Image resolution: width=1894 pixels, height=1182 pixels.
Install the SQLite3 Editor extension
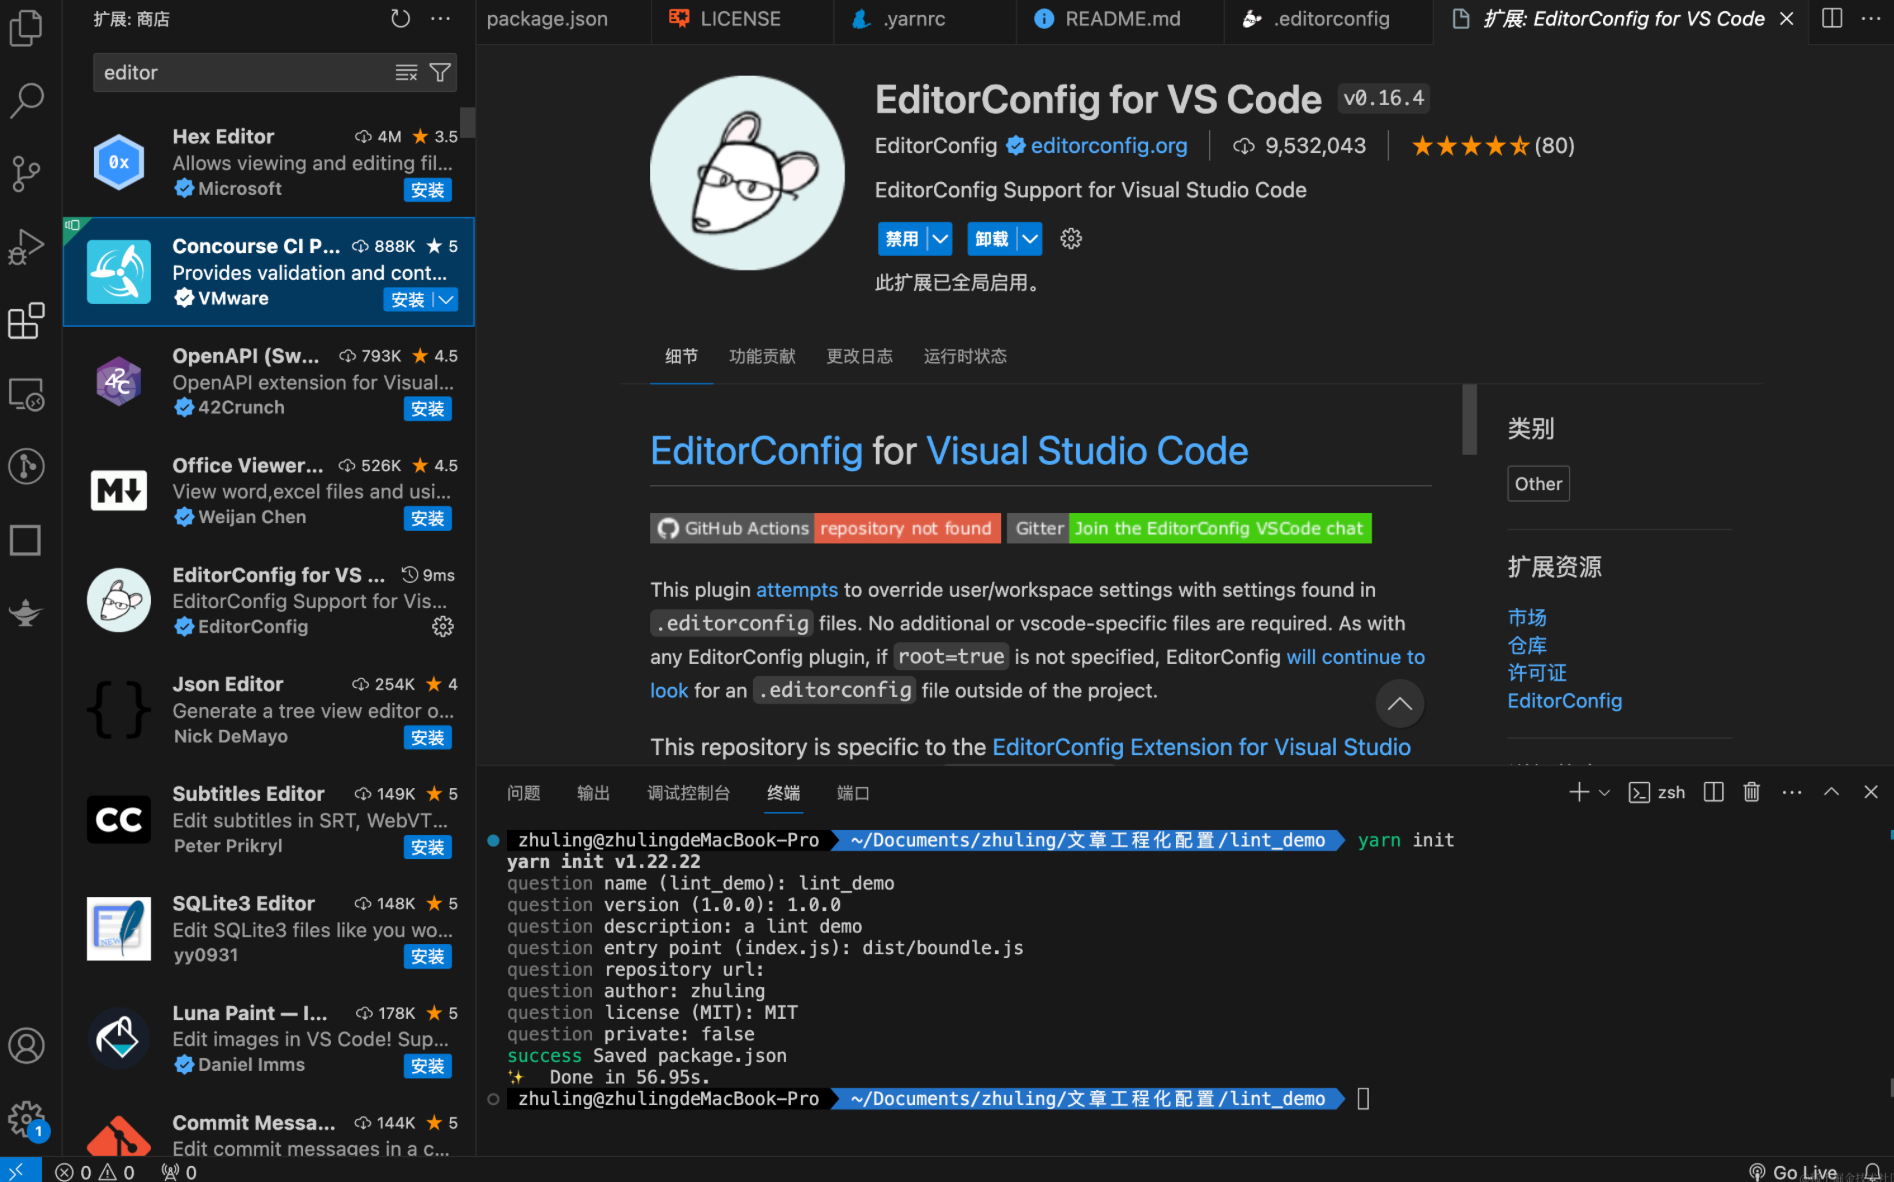[x=428, y=957]
